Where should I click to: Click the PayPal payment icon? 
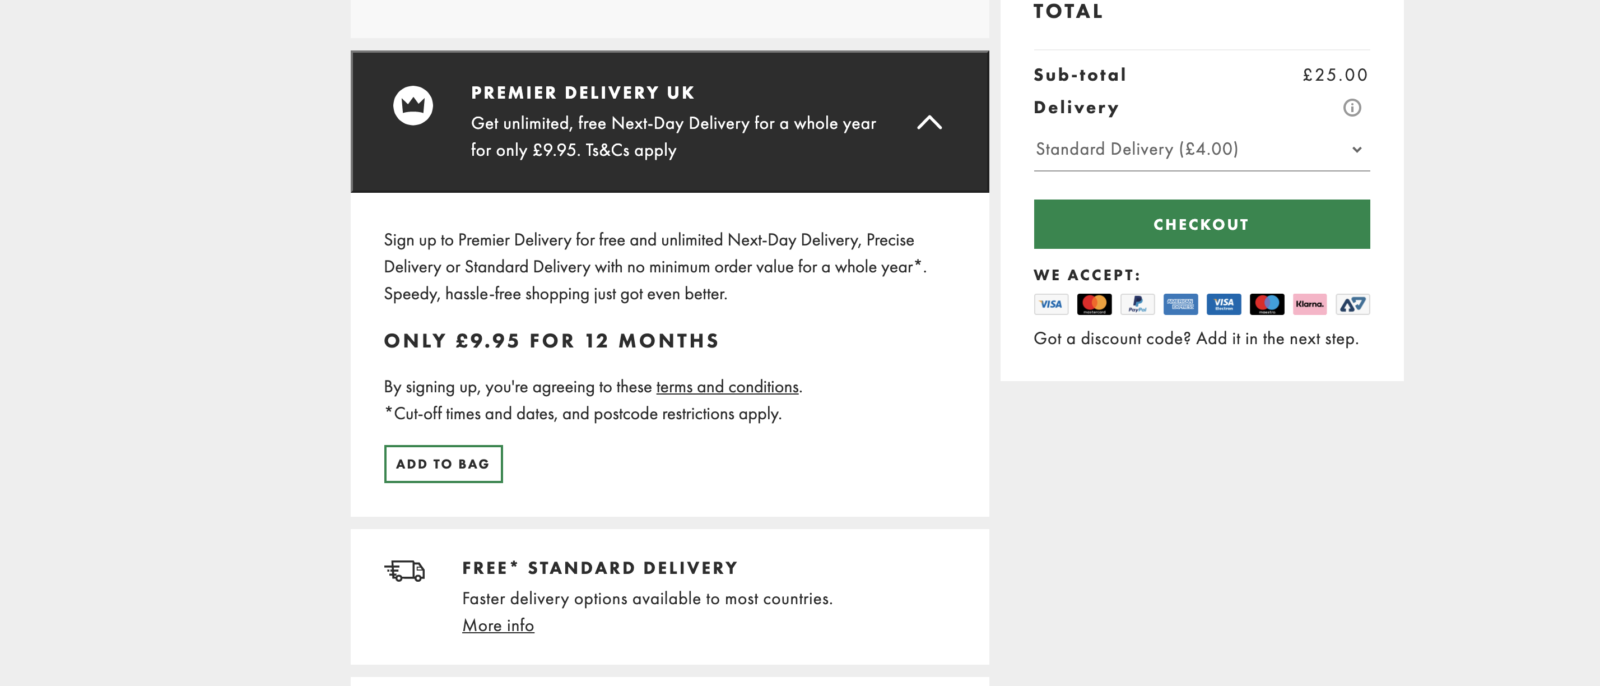[x=1137, y=304]
